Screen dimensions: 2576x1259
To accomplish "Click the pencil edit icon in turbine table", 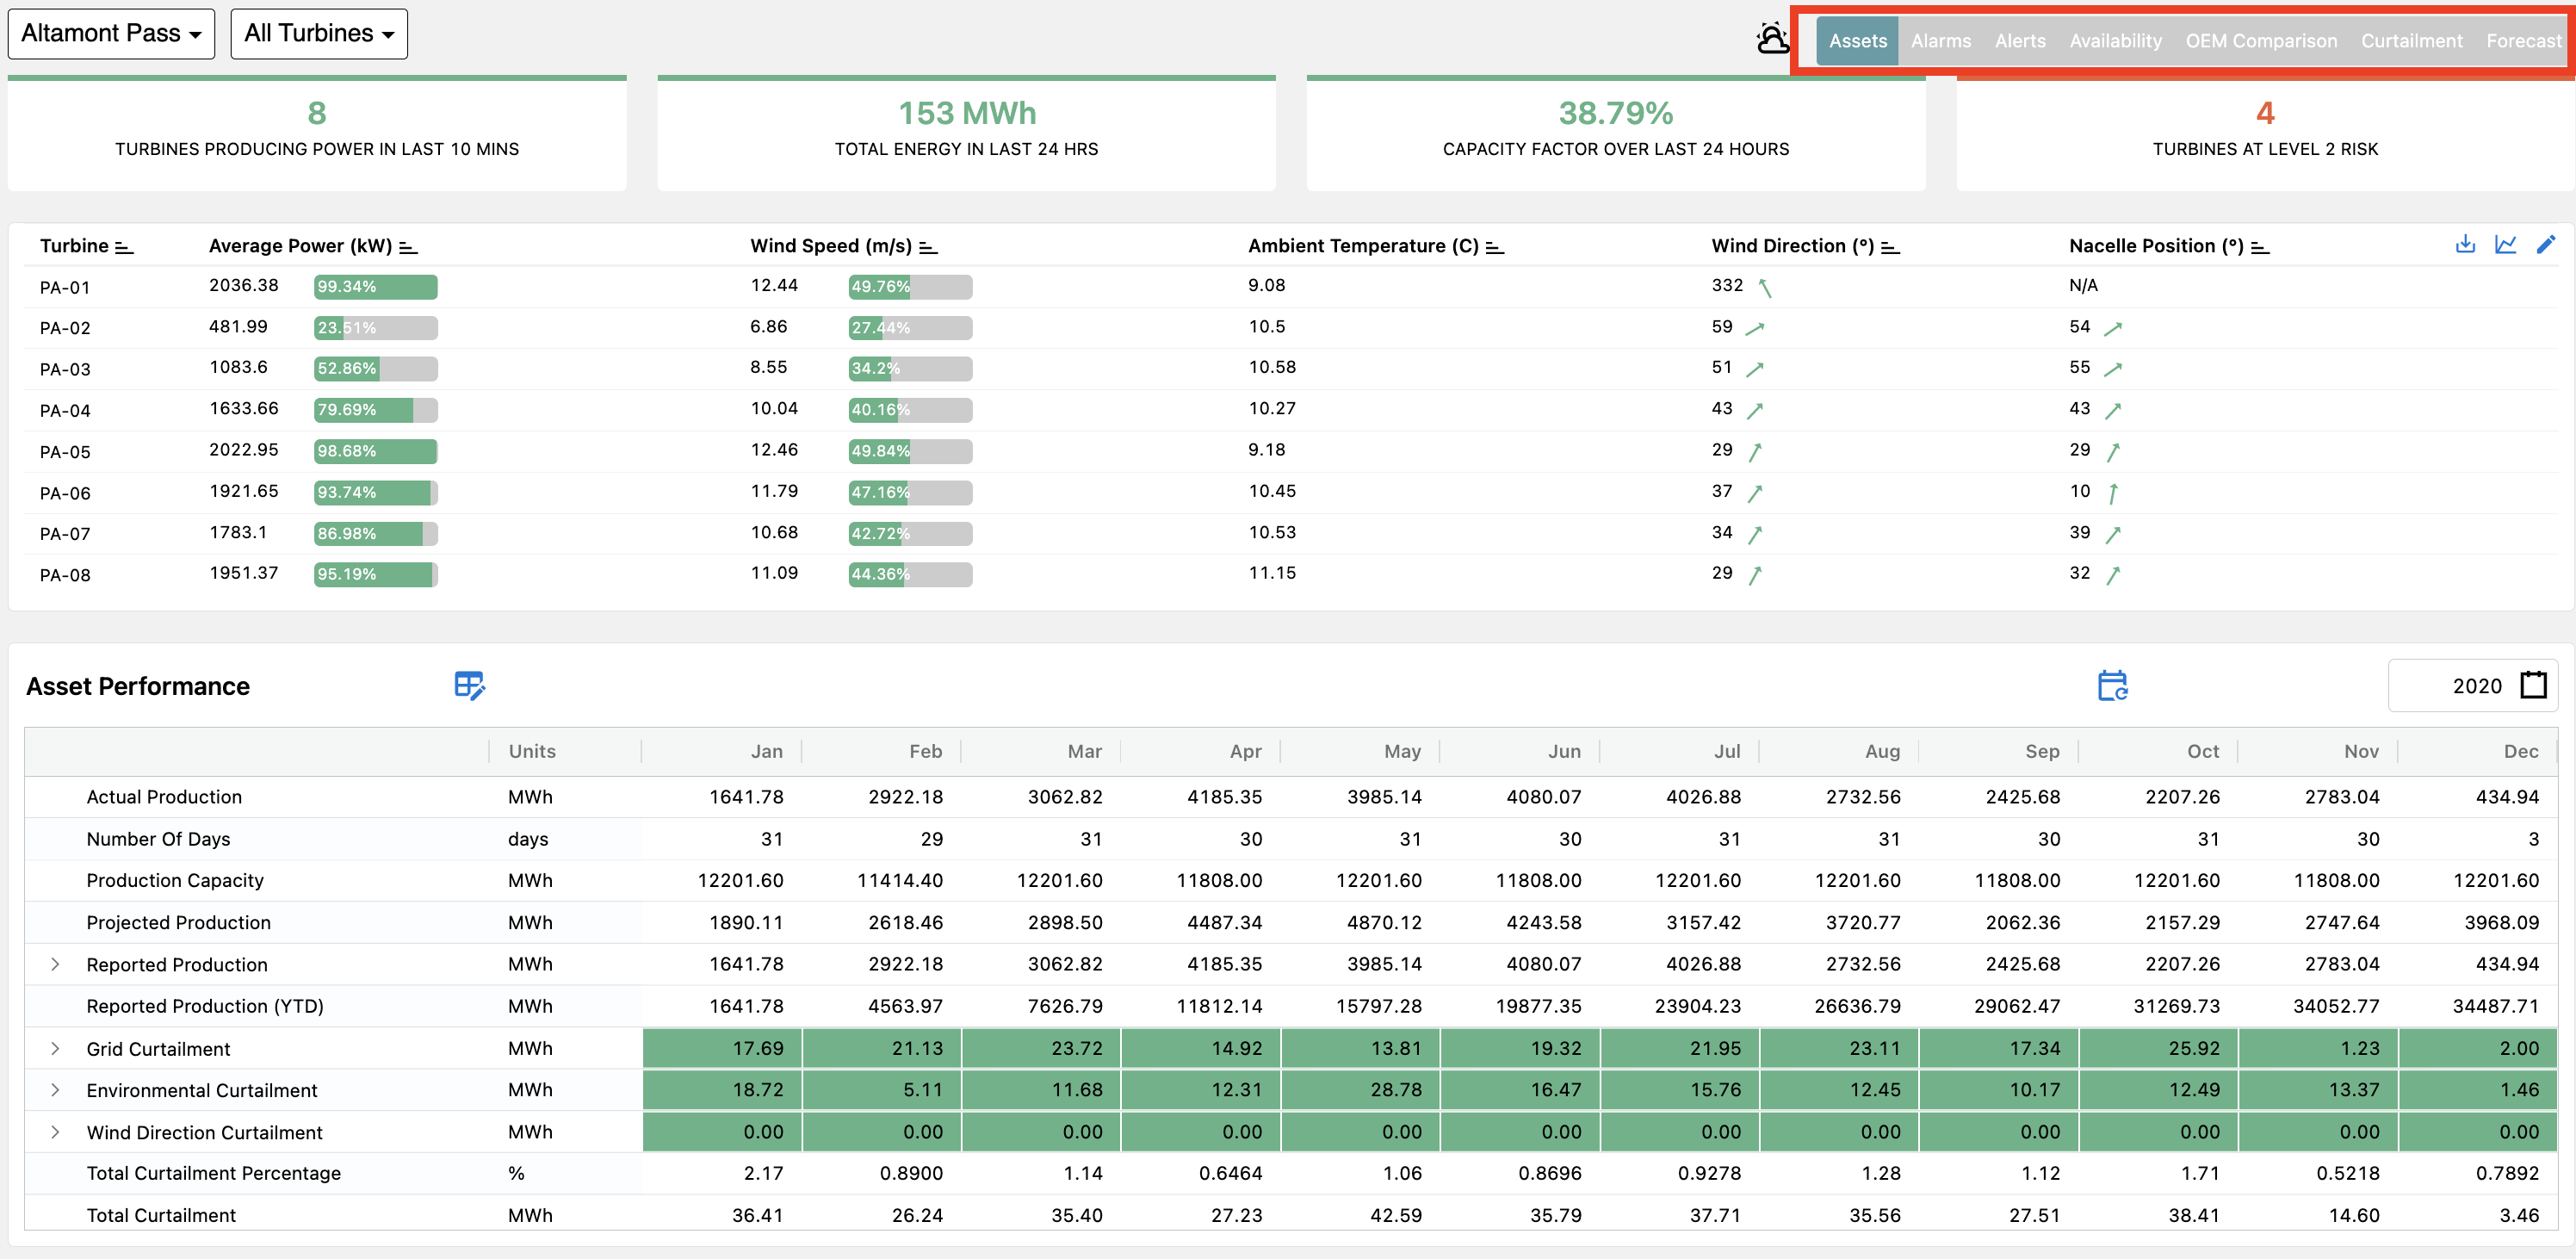I will [2546, 244].
